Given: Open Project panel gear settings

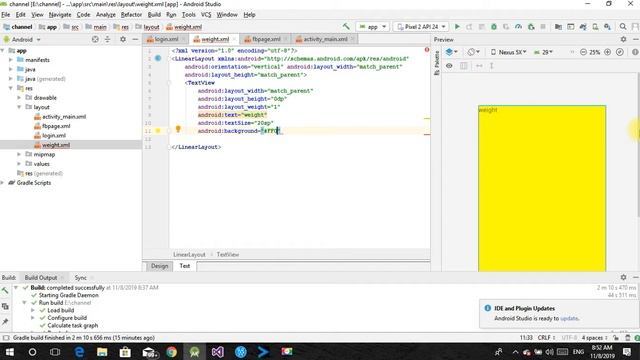Looking at the screenshot, I should tap(123, 39).
